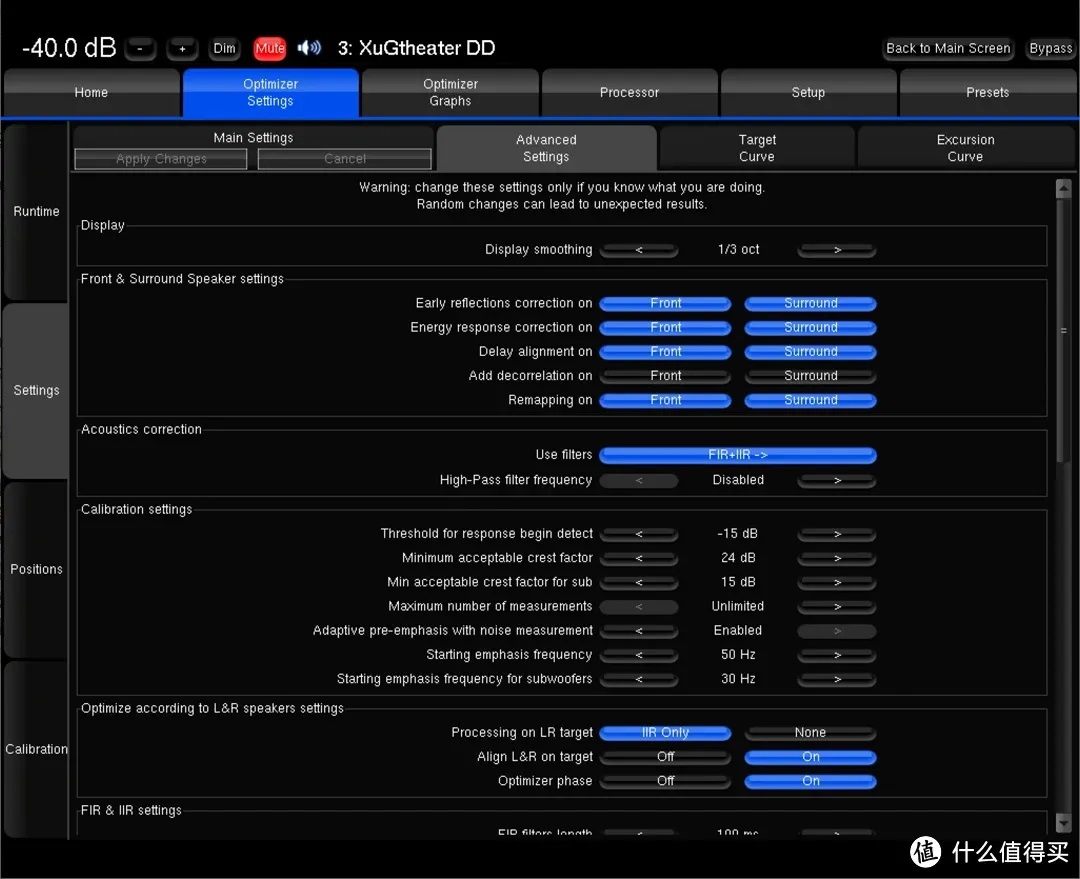1080x879 pixels.
Task: Select the Settings side tab
Action: [x=36, y=391]
